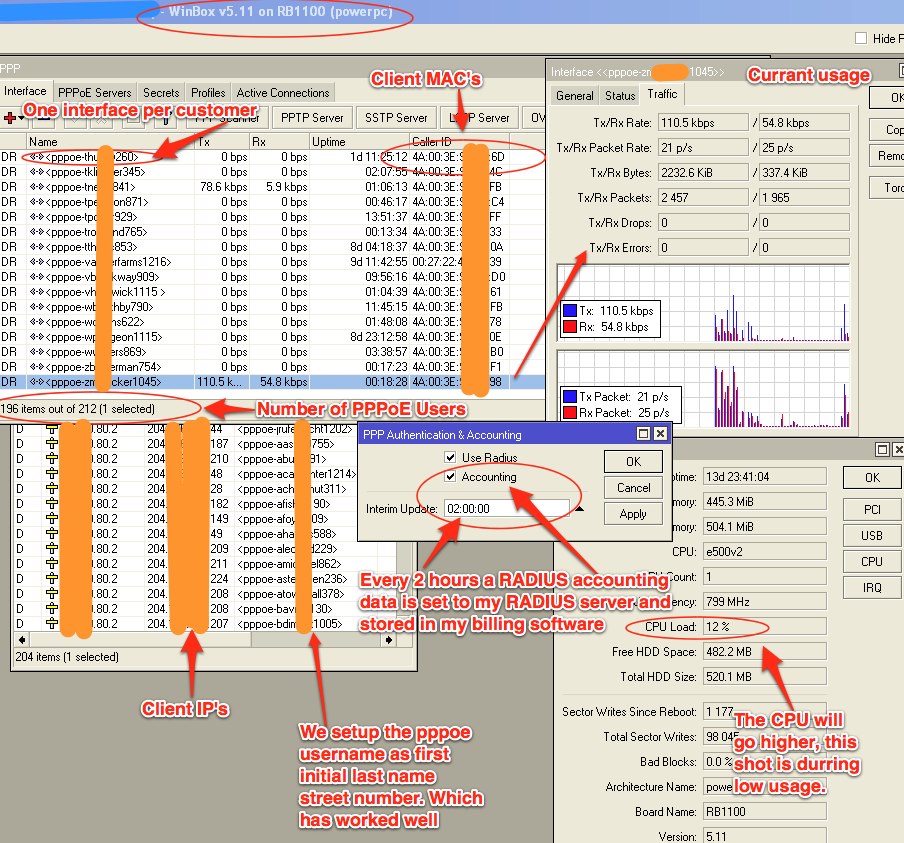Expand the new-interface type dropdown arrow

(20, 118)
